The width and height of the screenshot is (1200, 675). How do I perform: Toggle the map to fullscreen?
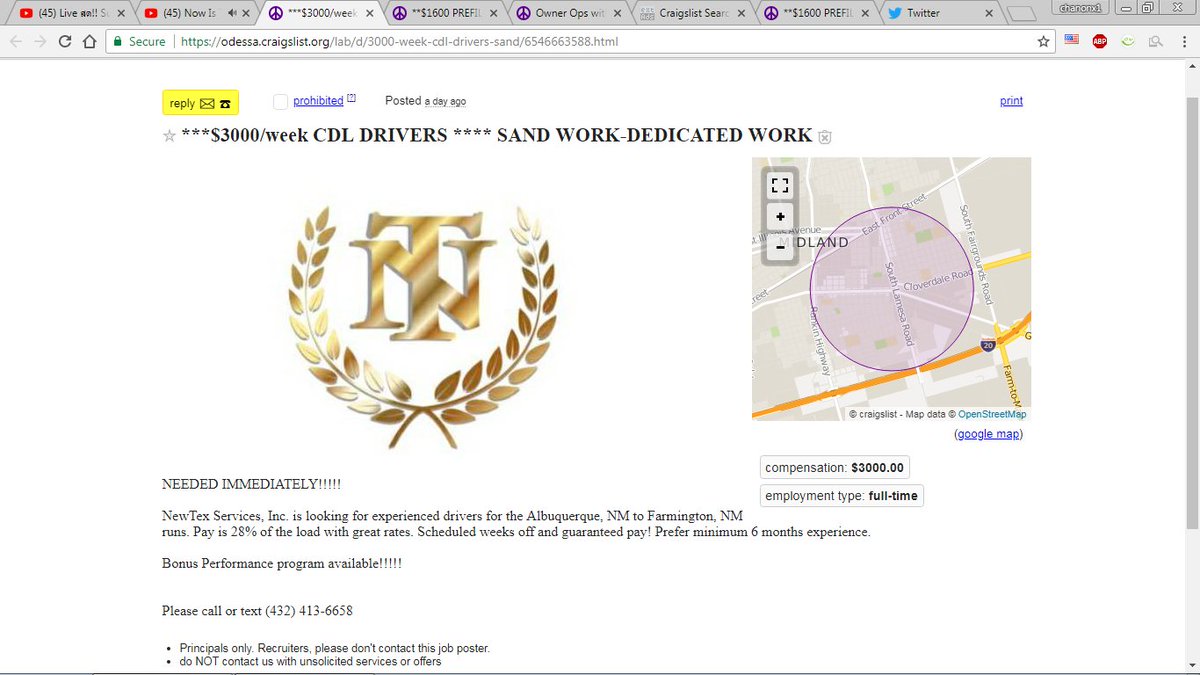780,185
